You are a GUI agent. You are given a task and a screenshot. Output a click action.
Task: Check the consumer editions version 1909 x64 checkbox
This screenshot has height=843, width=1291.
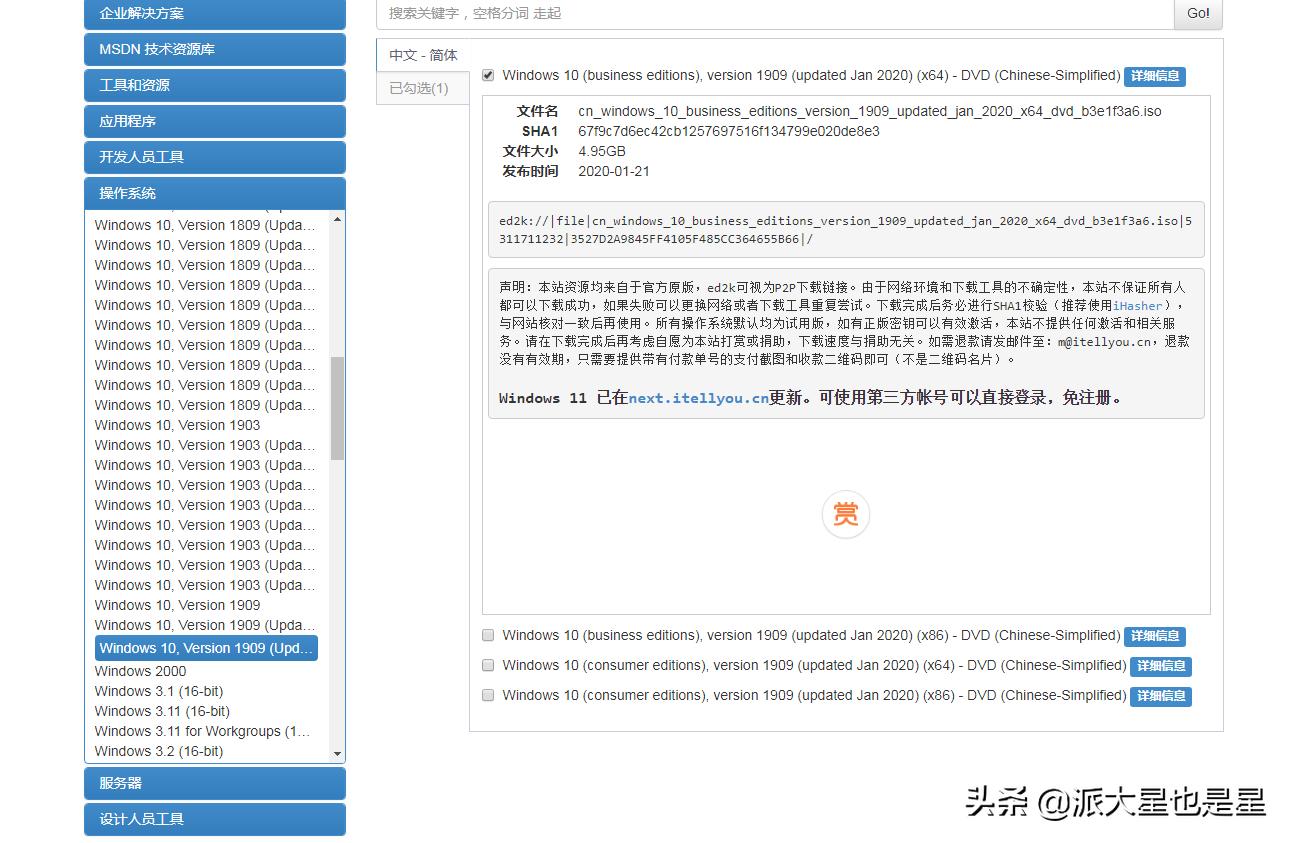[488, 665]
